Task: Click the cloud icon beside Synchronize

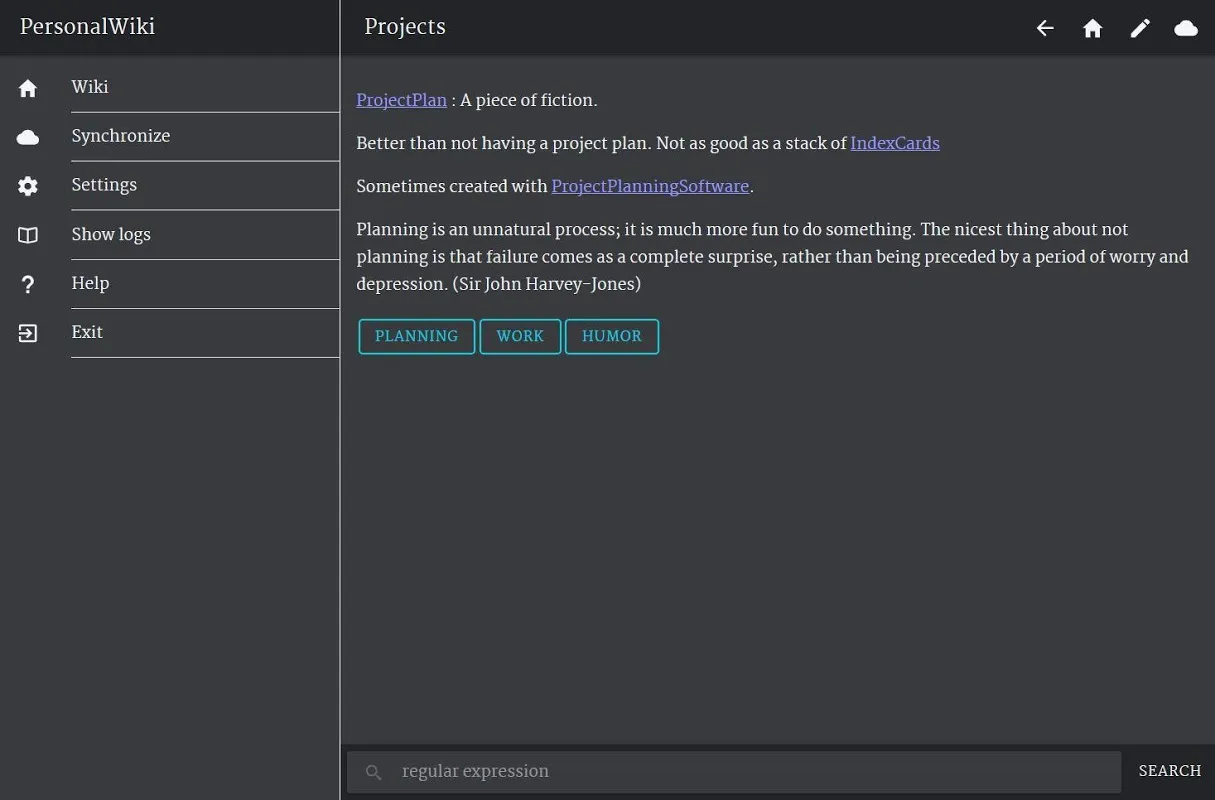Action: [x=28, y=137]
